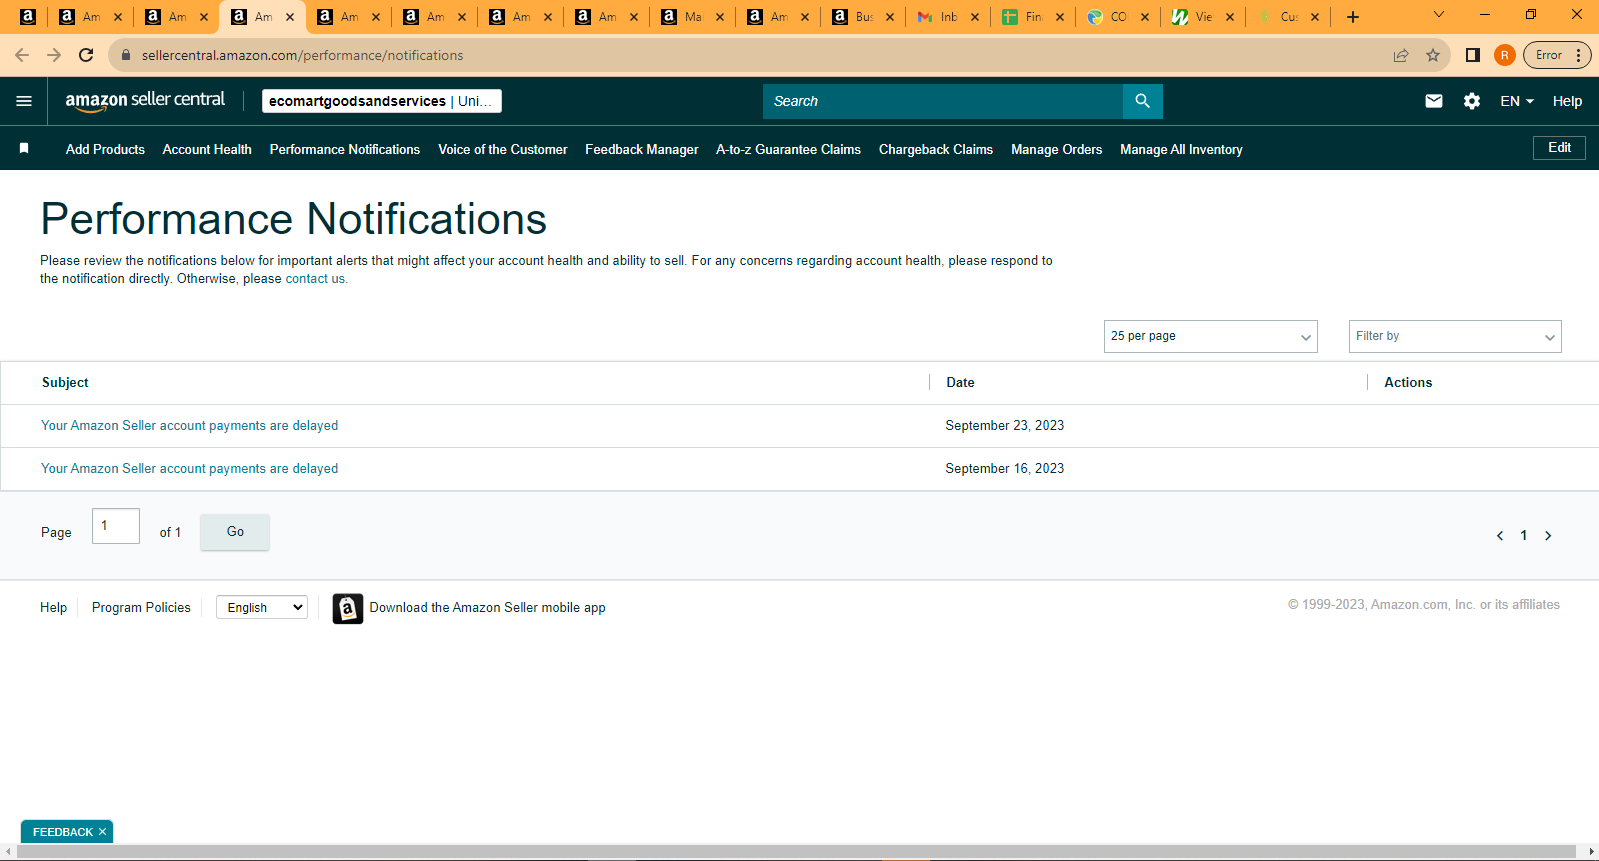Click the Help link in header
Viewport: 1599px width, 861px height.
(x=1567, y=101)
